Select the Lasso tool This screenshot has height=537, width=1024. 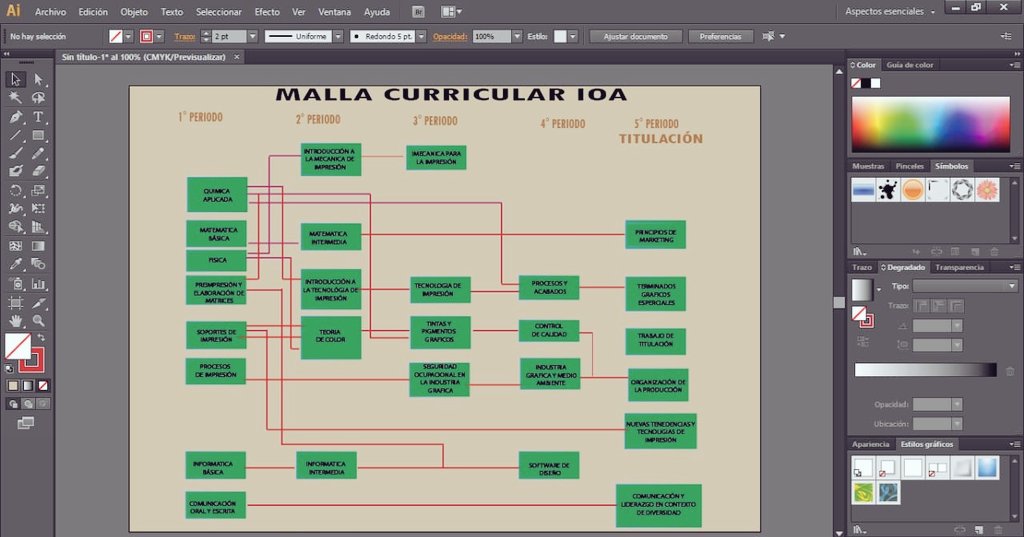click(x=39, y=98)
